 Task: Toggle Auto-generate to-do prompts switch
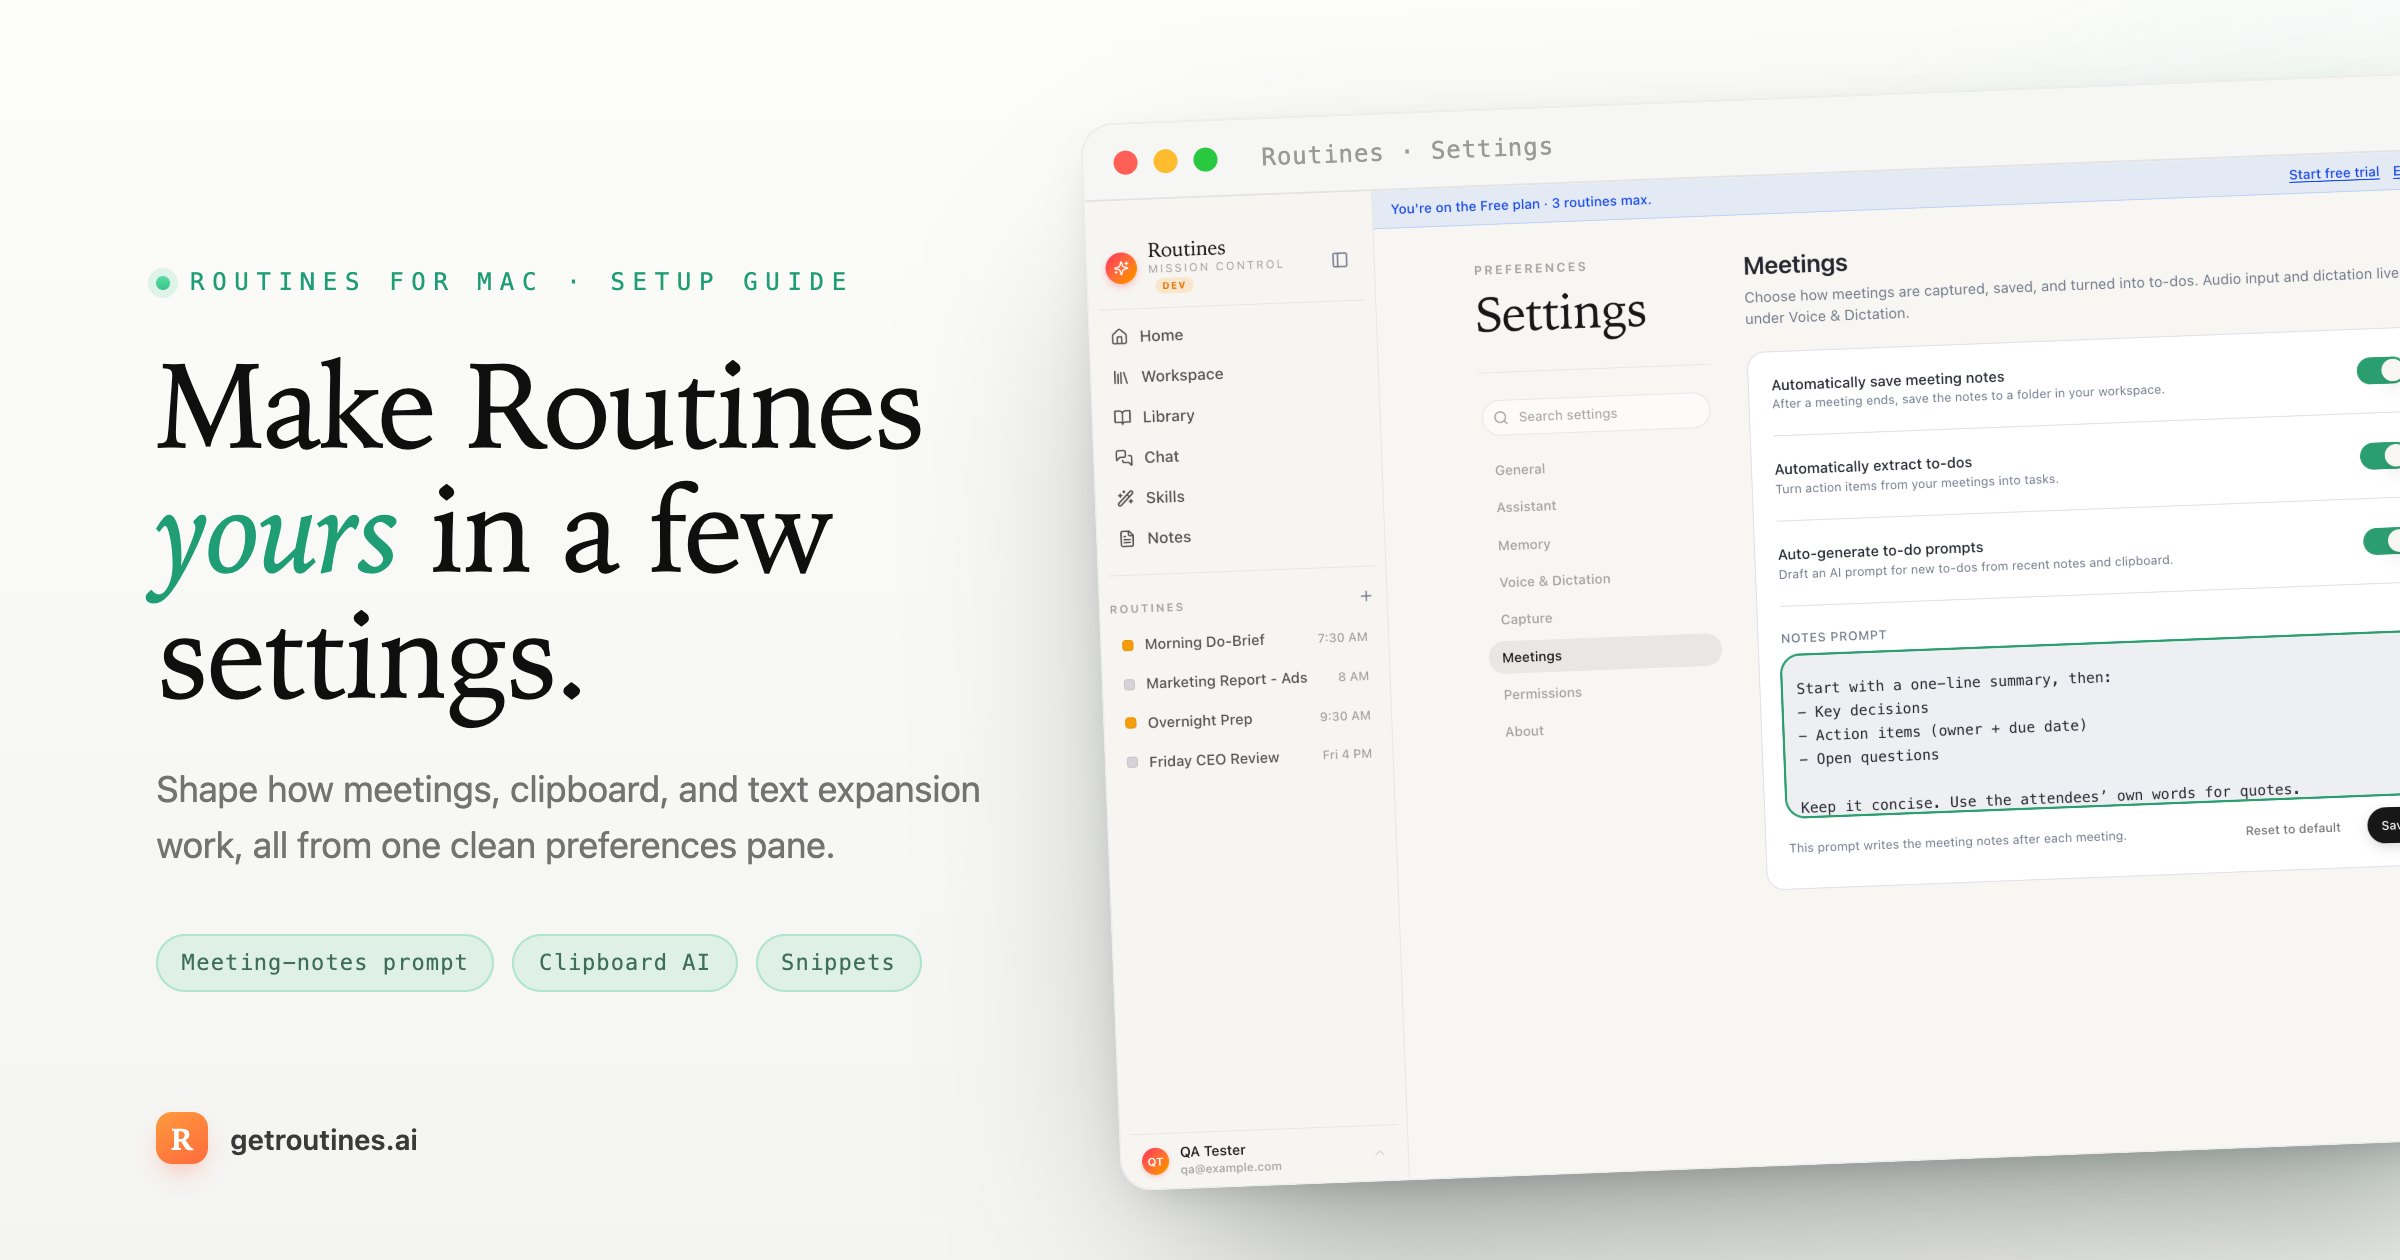pos(2383,541)
